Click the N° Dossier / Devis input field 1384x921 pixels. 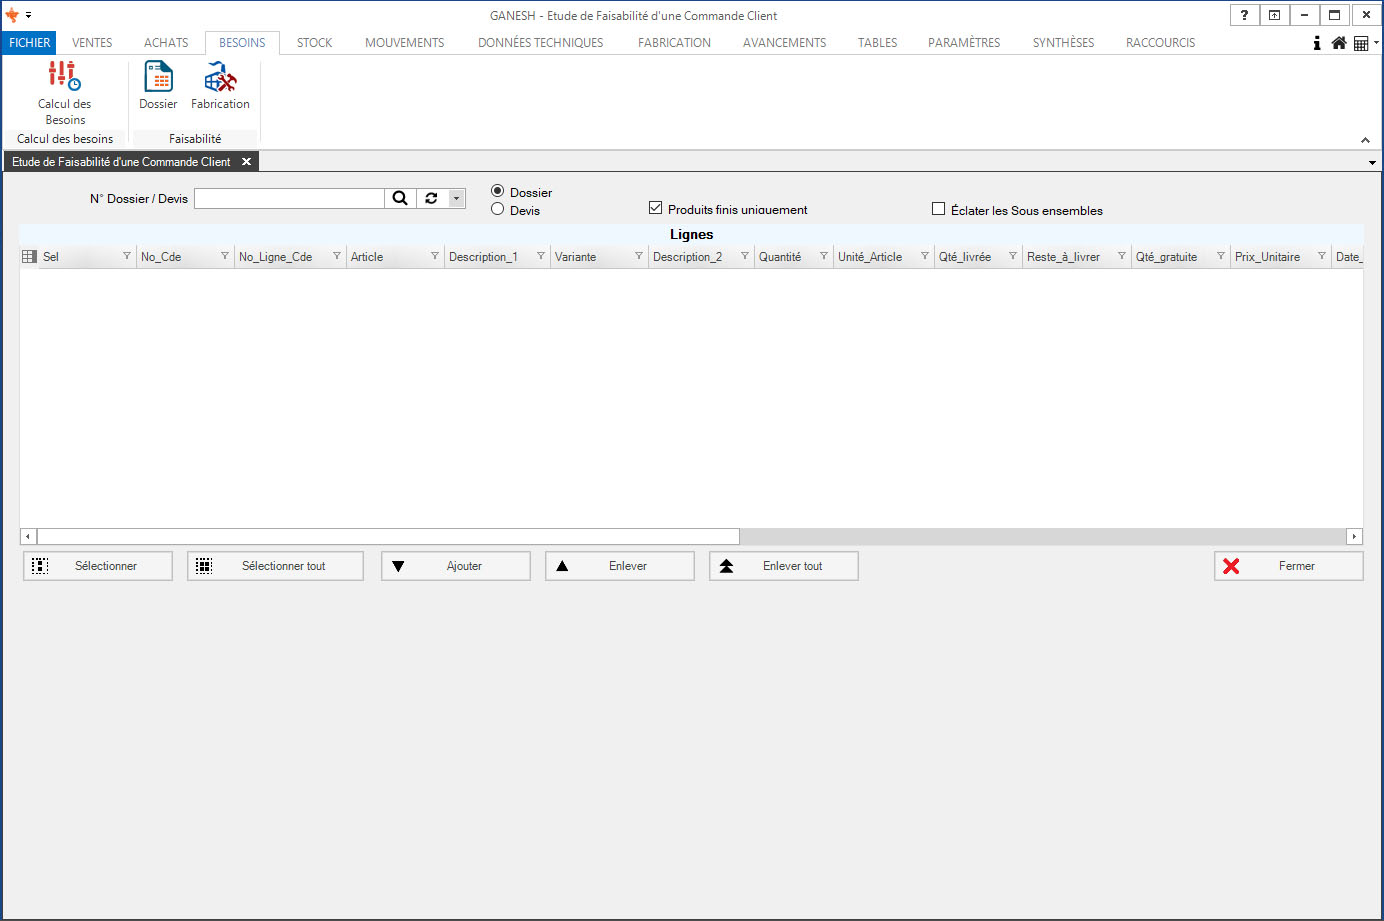click(289, 198)
